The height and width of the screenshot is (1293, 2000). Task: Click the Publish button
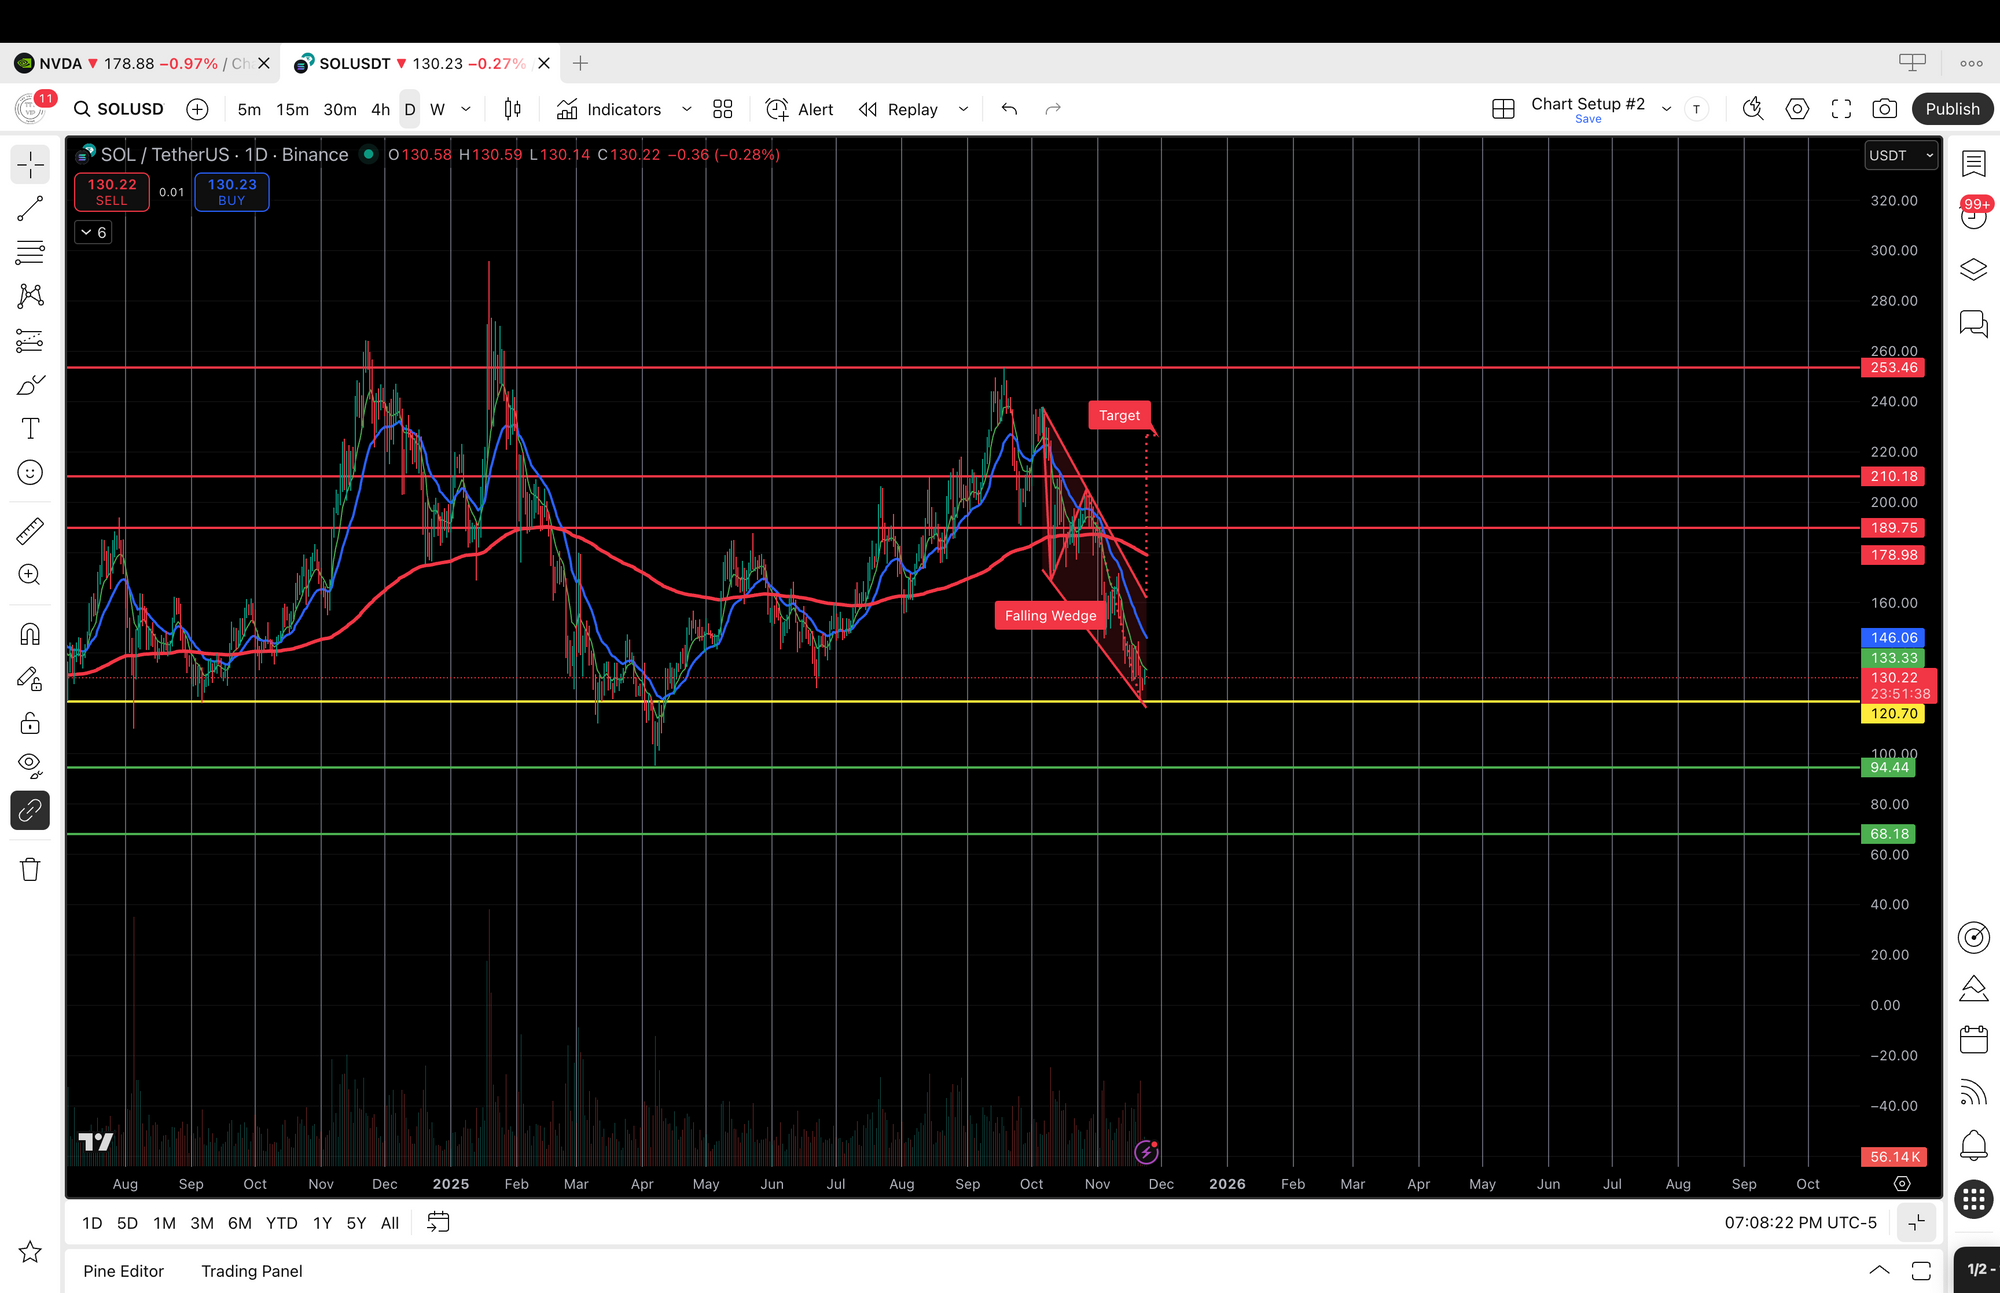(x=1952, y=109)
